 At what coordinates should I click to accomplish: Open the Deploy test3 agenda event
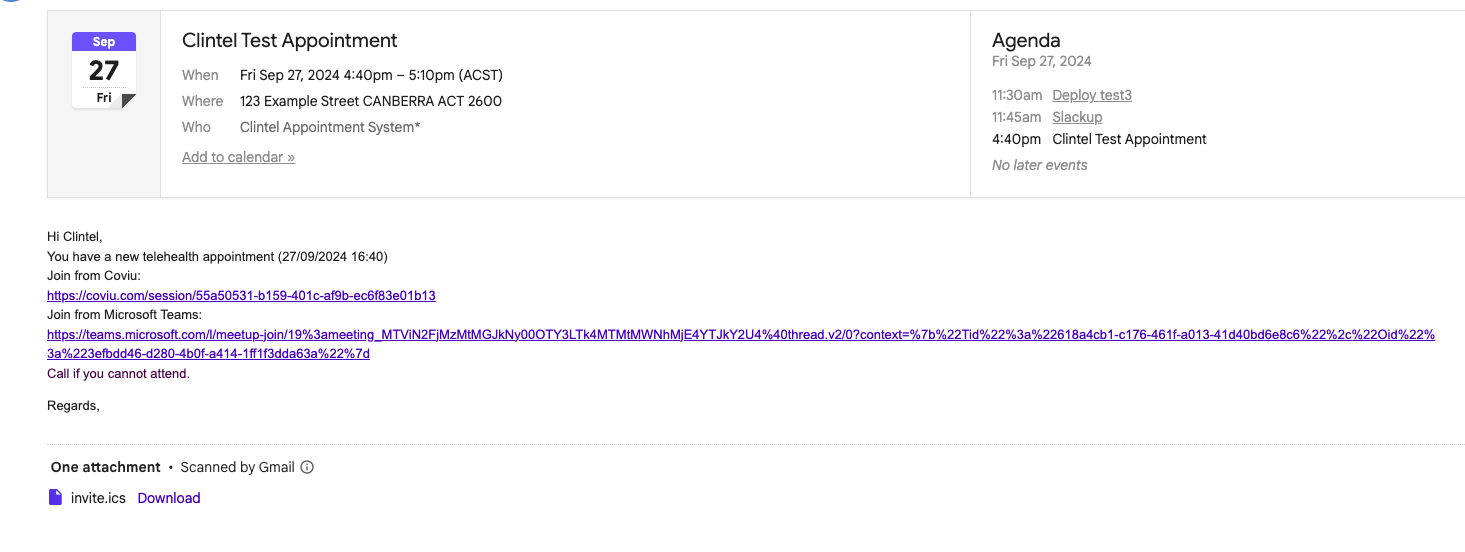1092,95
